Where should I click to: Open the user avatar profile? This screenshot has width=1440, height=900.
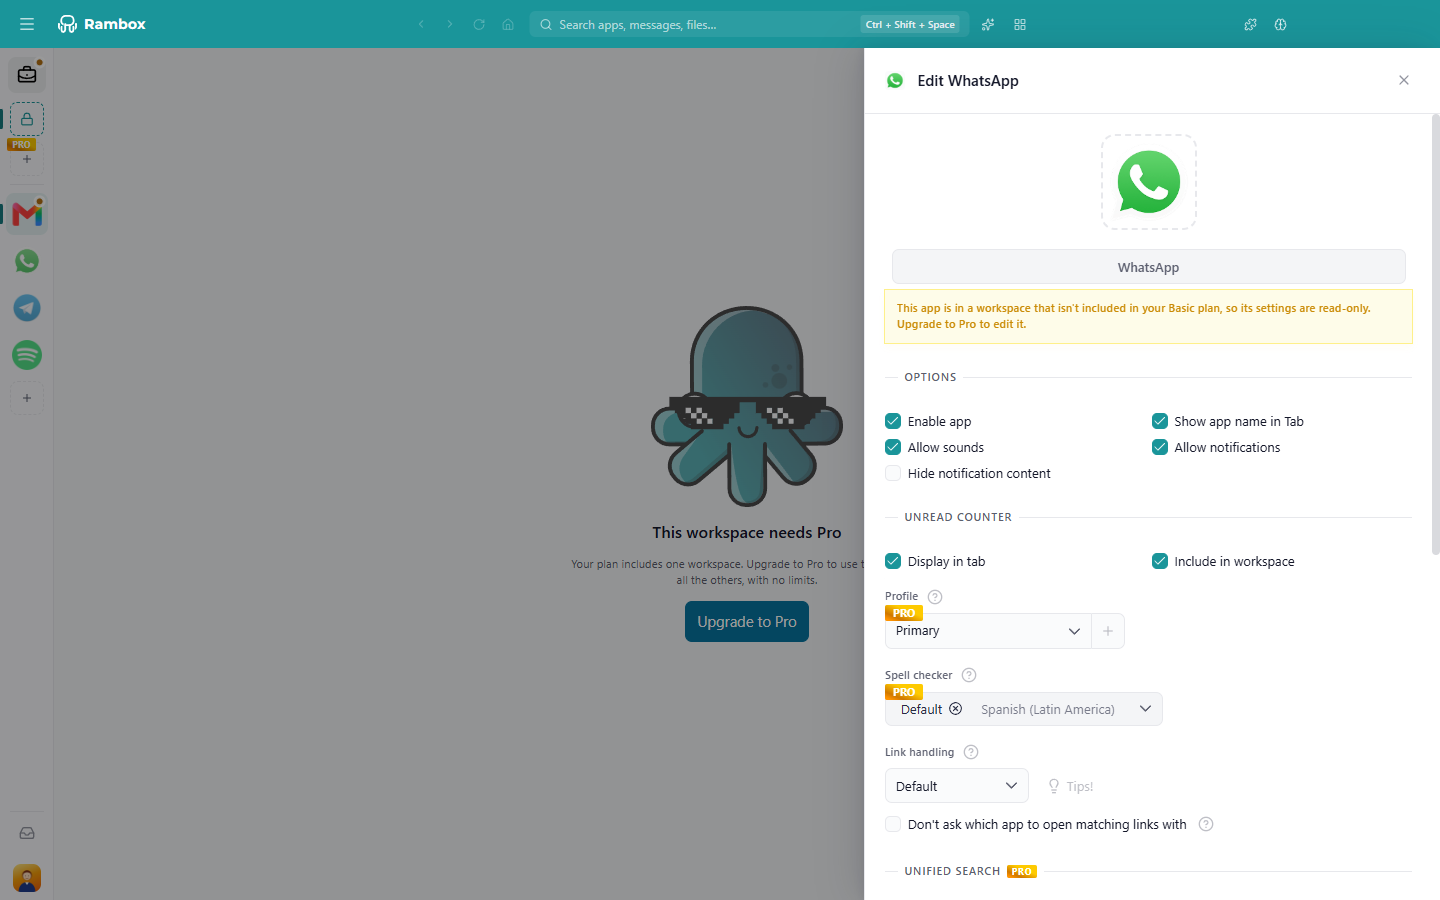27,878
